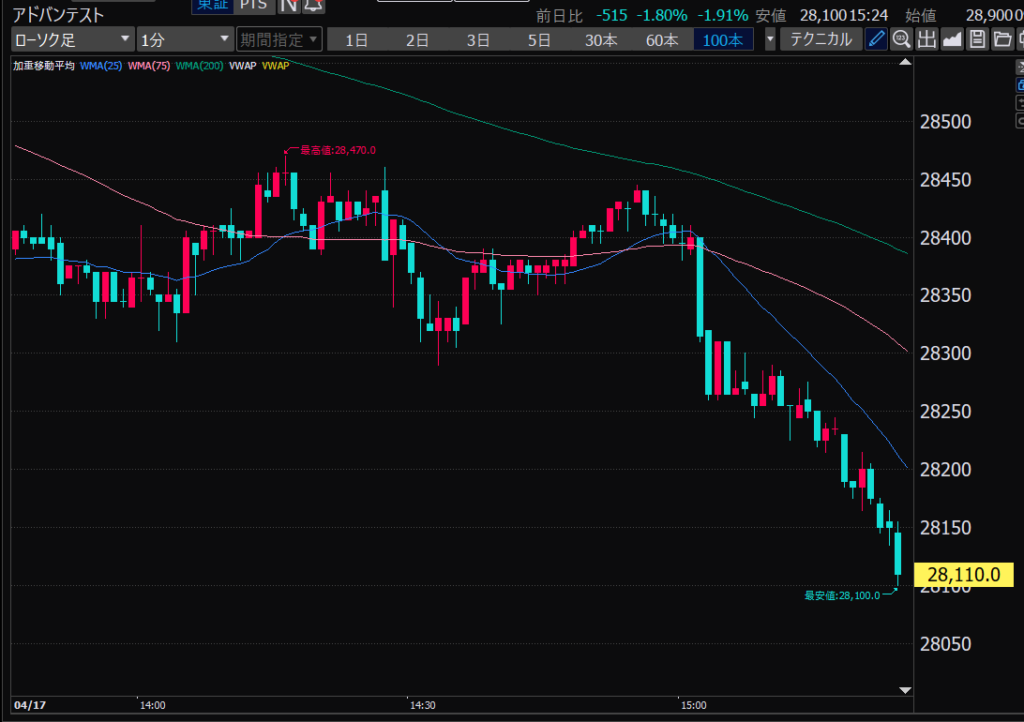Click the 出 export icon
1024x722 pixels.
[926, 40]
